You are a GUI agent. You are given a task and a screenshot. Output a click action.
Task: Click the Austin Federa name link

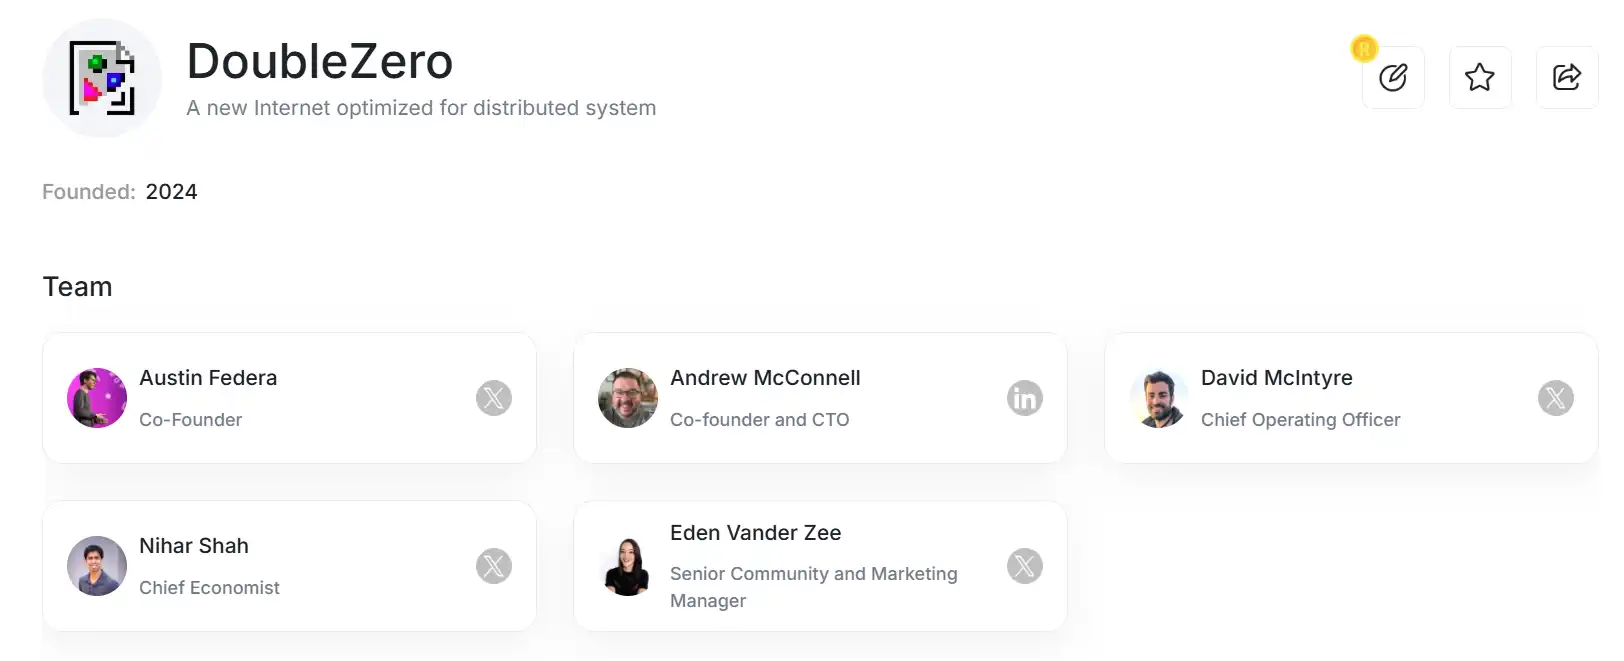click(x=208, y=378)
